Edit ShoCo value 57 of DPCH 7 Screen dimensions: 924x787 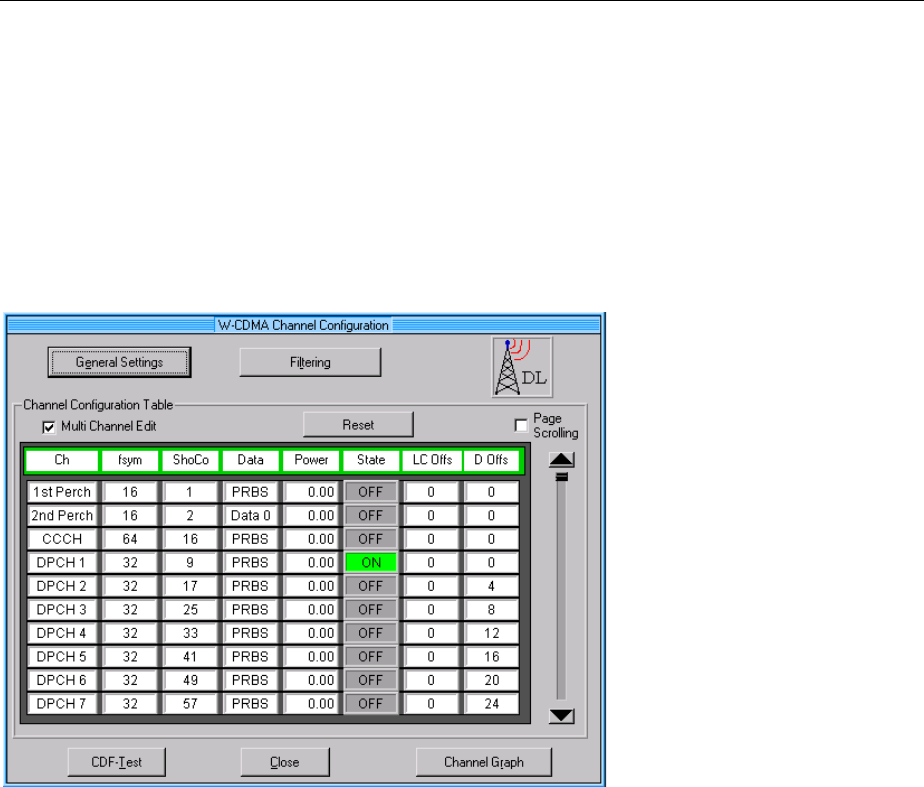click(x=190, y=704)
